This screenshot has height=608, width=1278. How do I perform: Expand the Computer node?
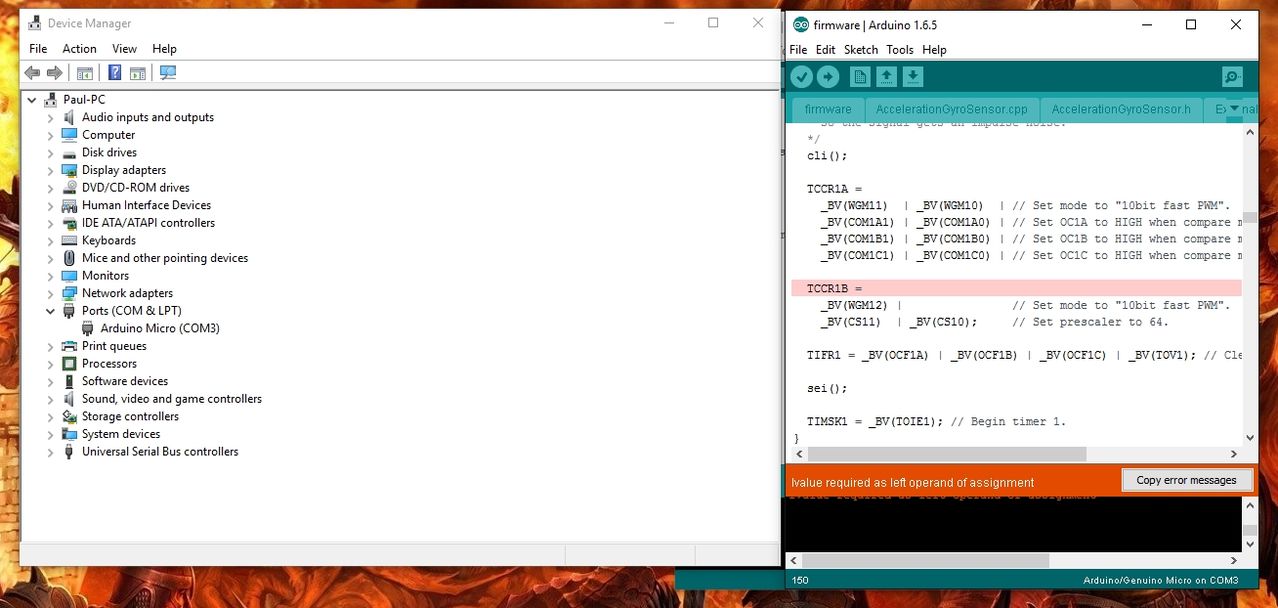pos(50,135)
